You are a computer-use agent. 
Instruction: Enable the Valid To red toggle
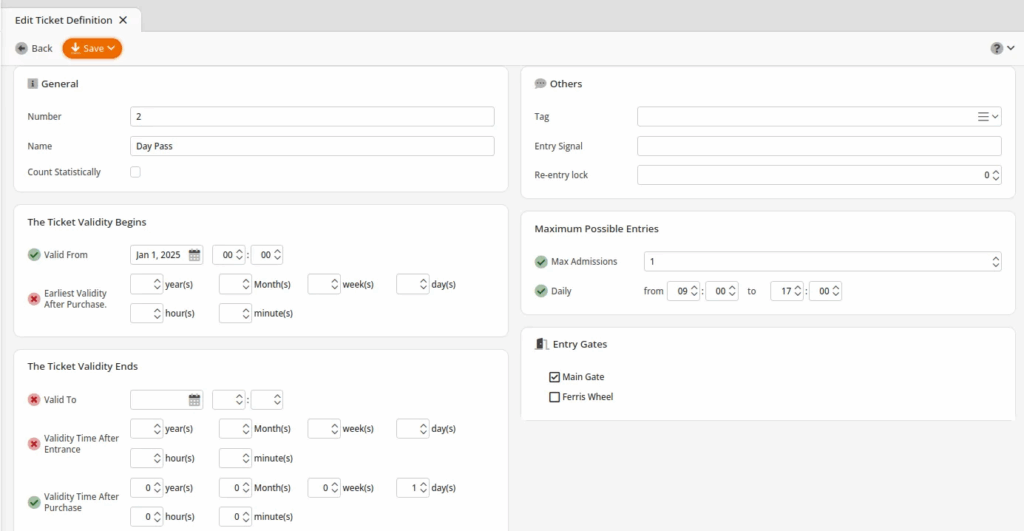point(34,400)
